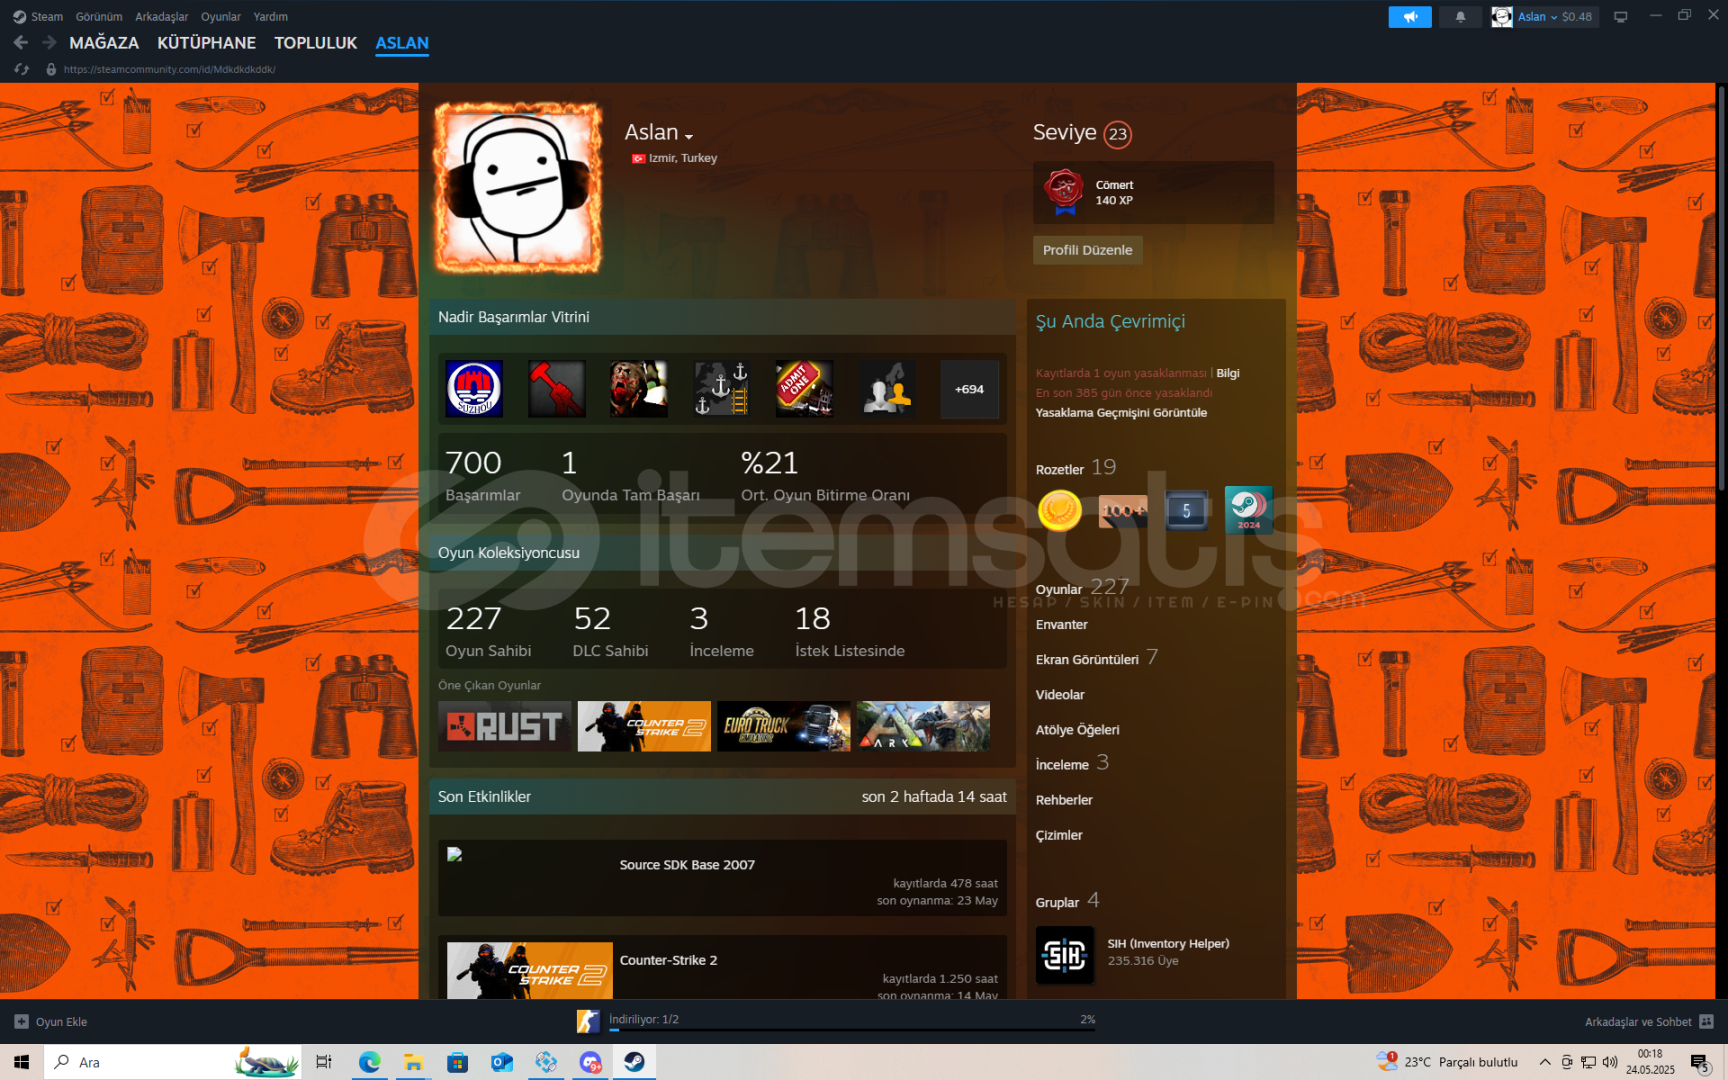Open the gold coin badge
Image resolution: width=1728 pixels, height=1080 pixels.
coord(1060,510)
